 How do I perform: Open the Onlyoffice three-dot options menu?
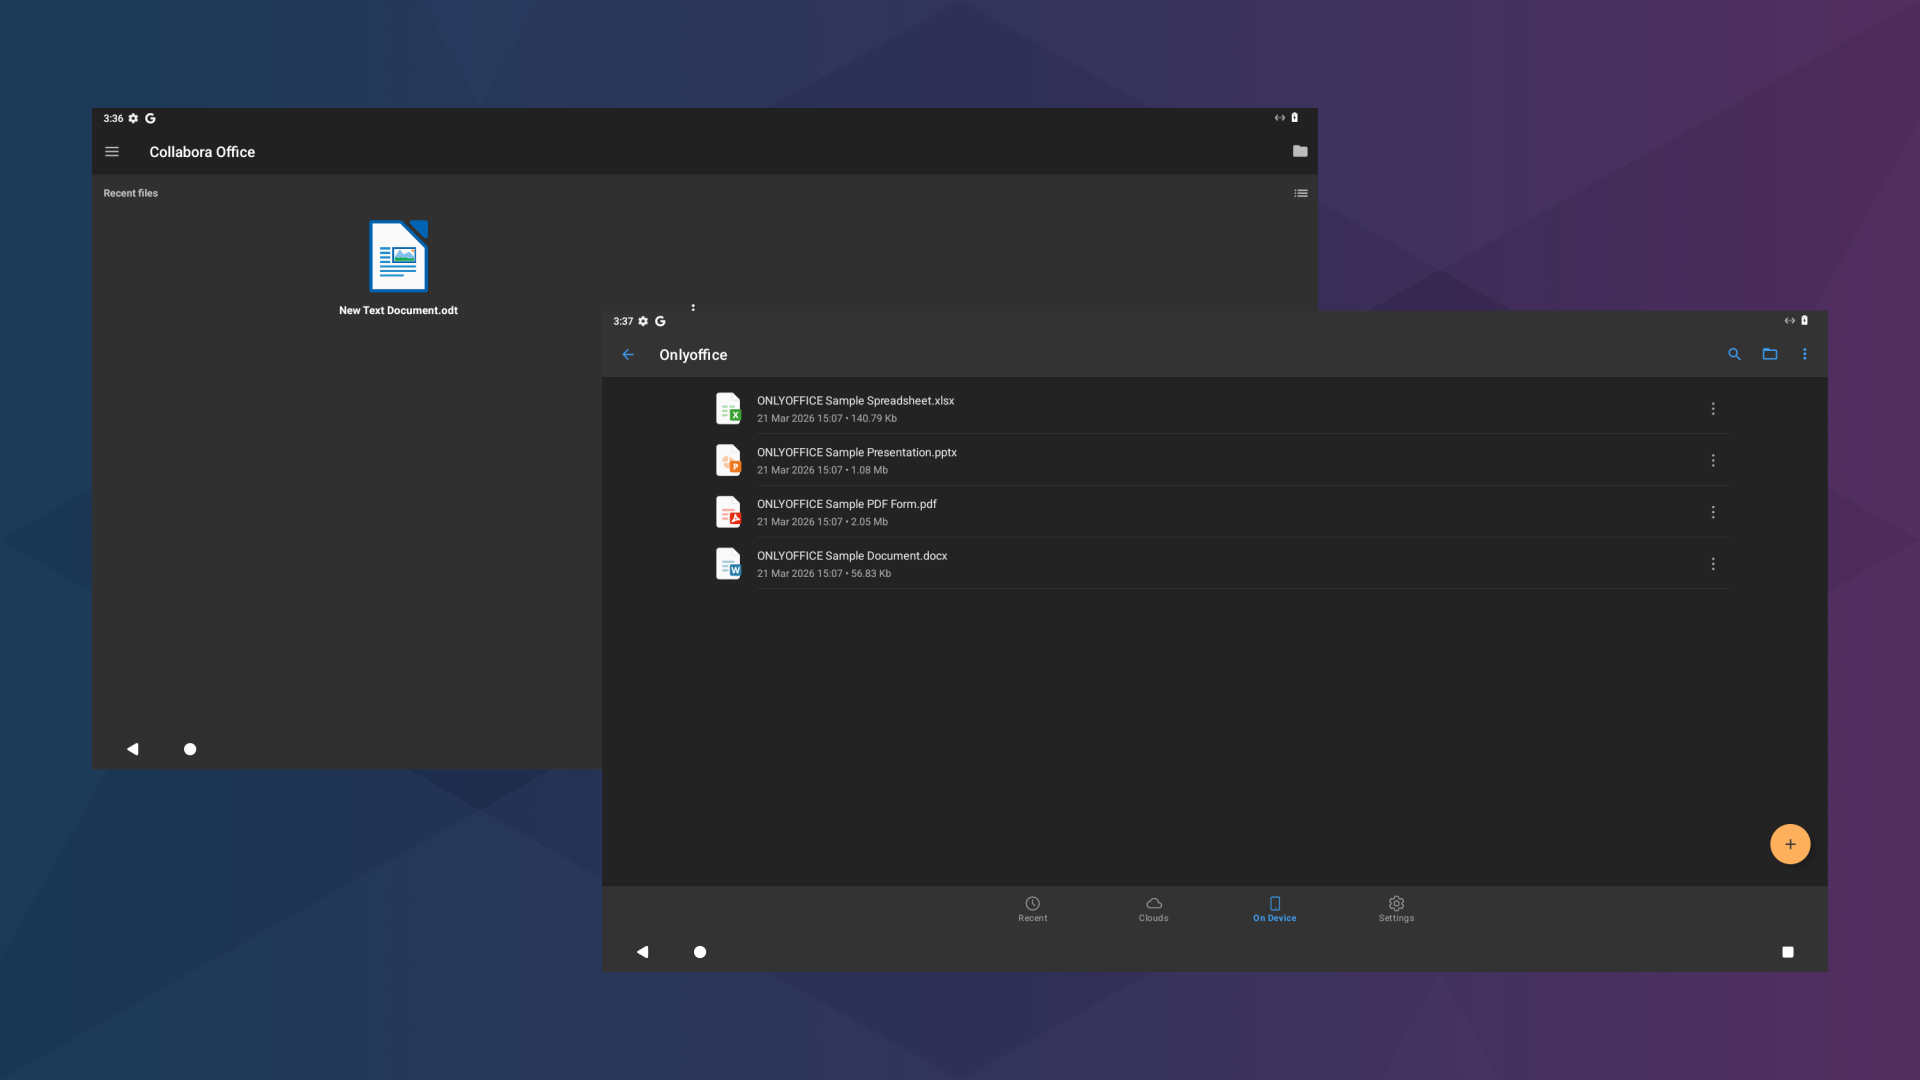[x=1805, y=354]
